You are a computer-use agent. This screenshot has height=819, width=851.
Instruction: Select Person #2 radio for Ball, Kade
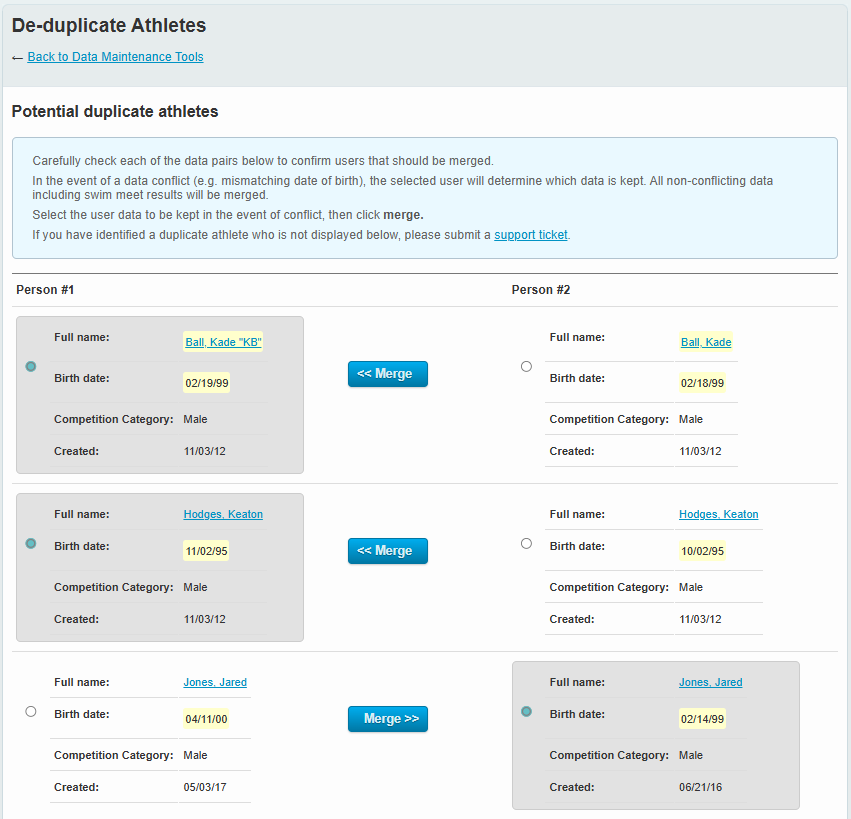[x=527, y=367]
